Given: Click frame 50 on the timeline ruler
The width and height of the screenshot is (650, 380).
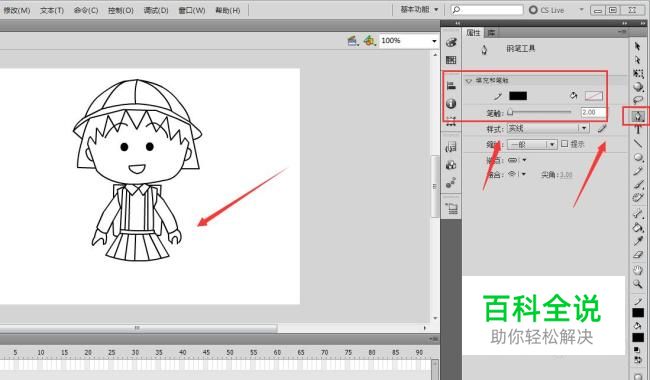Looking at the screenshot, I should [230, 352].
